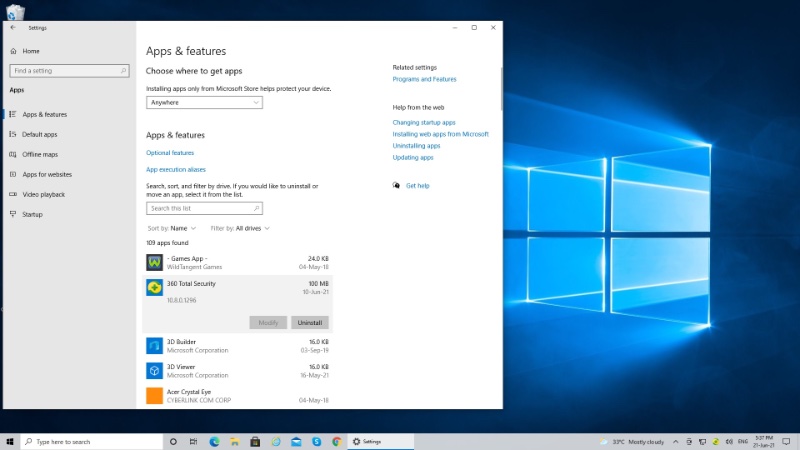Open the Startup settings page
The image size is (800, 450).
click(x=32, y=214)
